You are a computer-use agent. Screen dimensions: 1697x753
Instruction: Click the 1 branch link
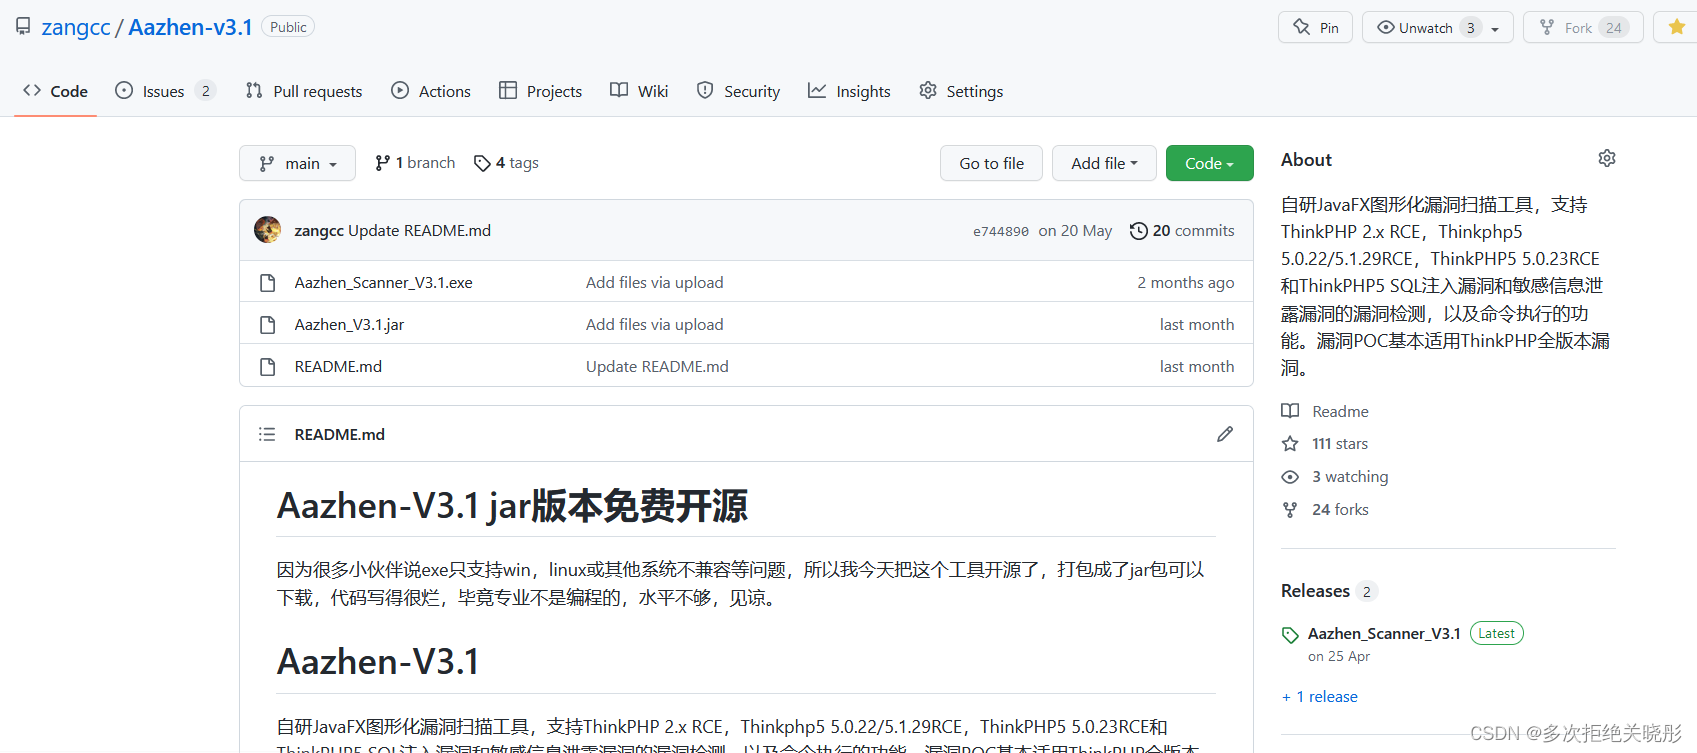click(x=415, y=163)
